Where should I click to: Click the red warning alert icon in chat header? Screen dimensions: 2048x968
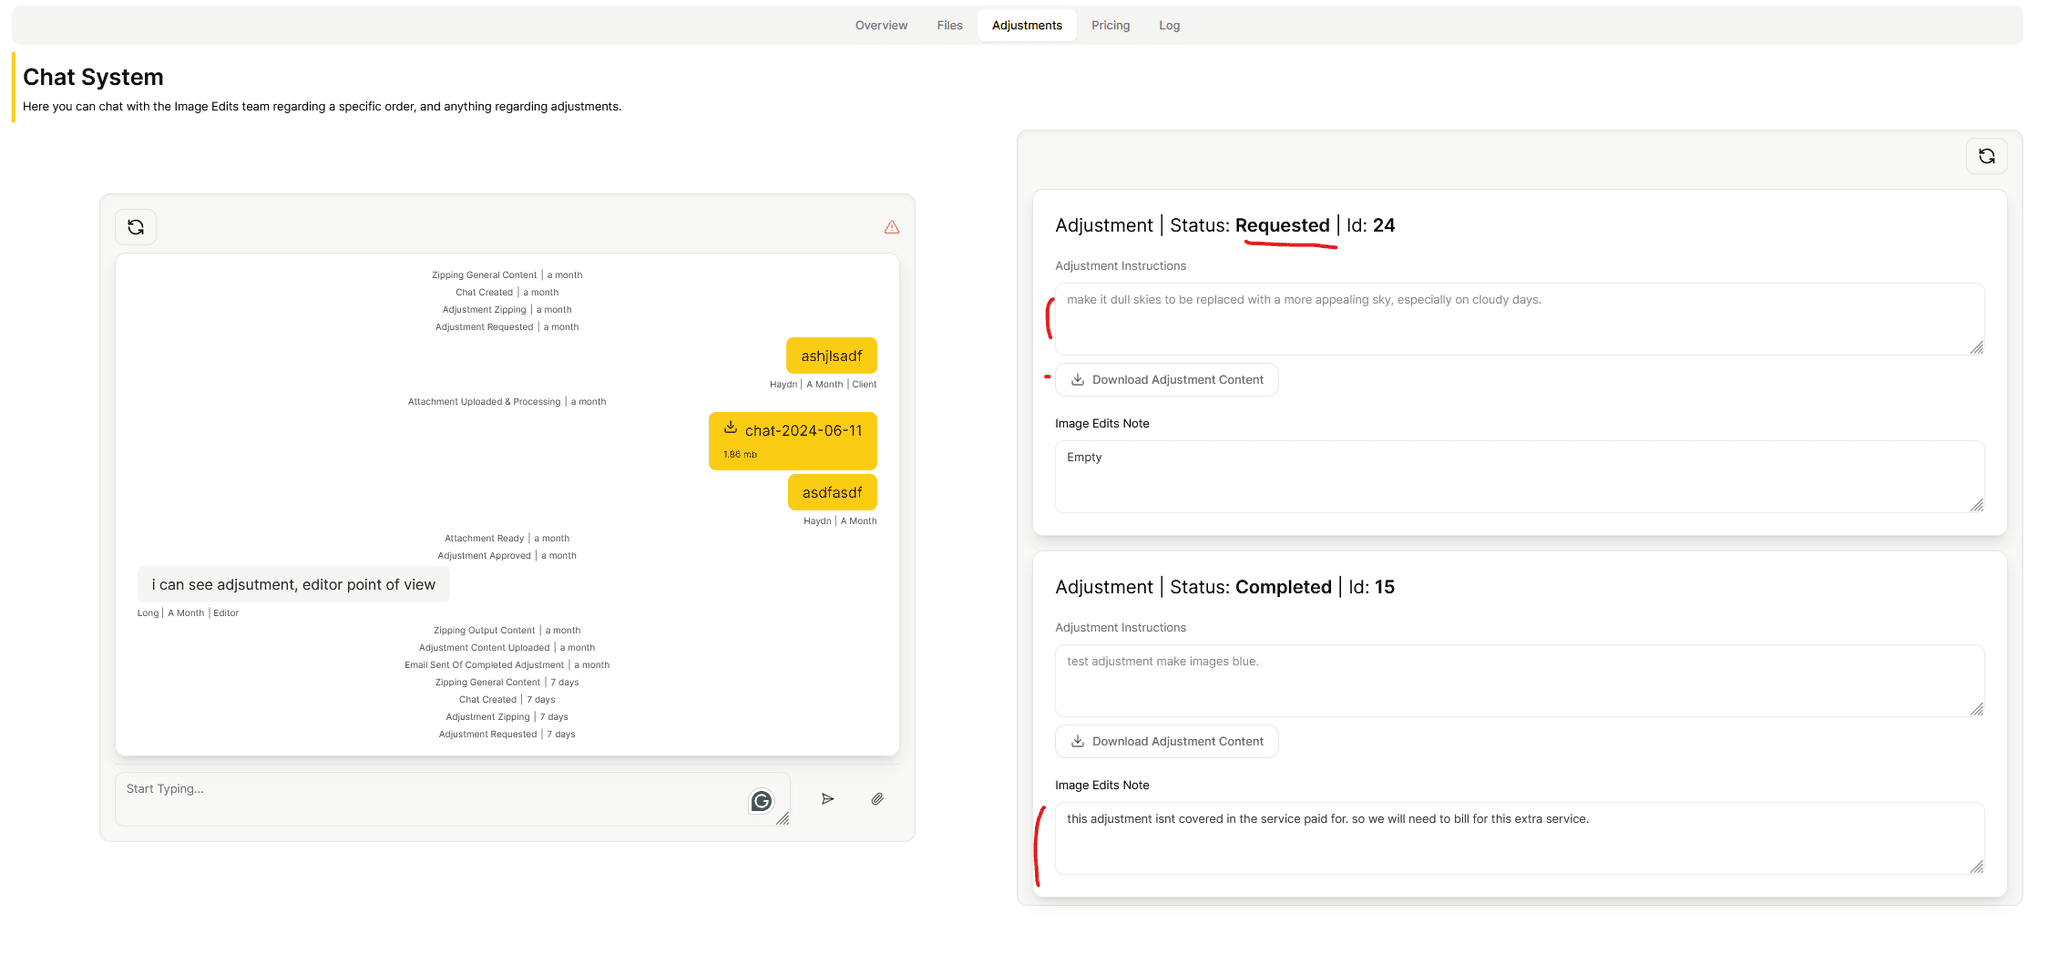point(891,227)
